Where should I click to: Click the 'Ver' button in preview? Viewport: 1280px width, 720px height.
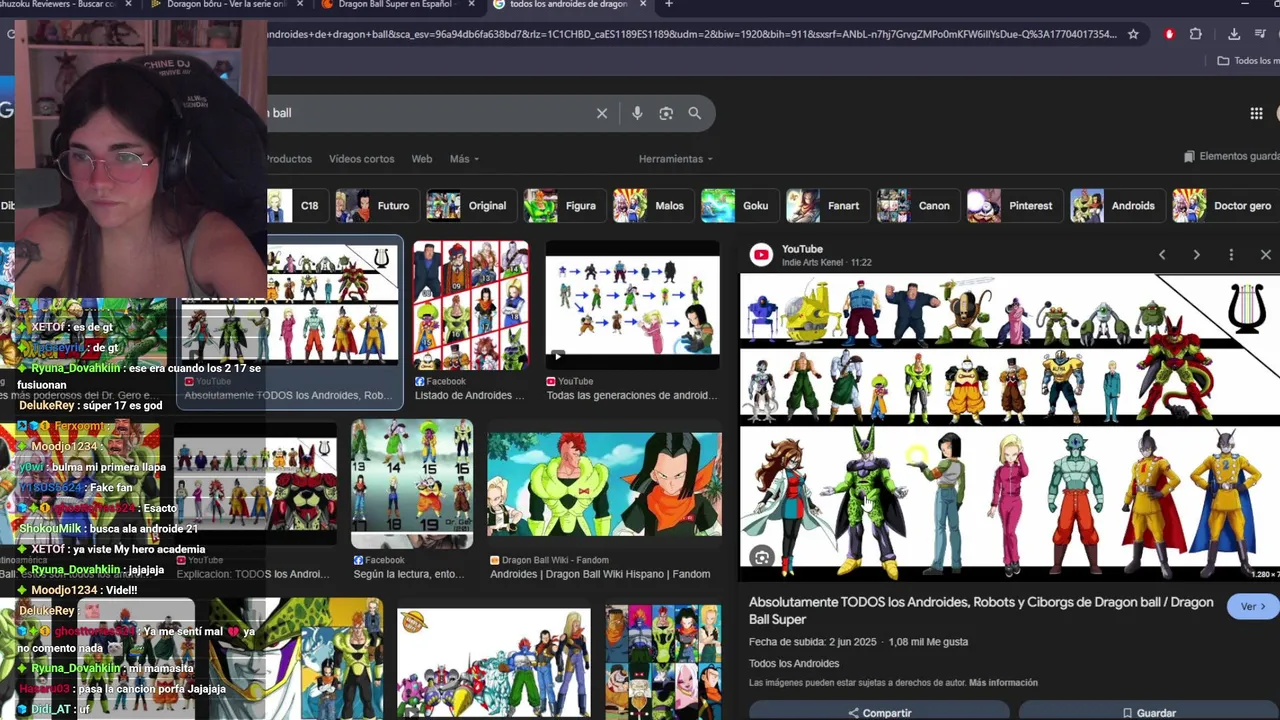tap(1252, 607)
